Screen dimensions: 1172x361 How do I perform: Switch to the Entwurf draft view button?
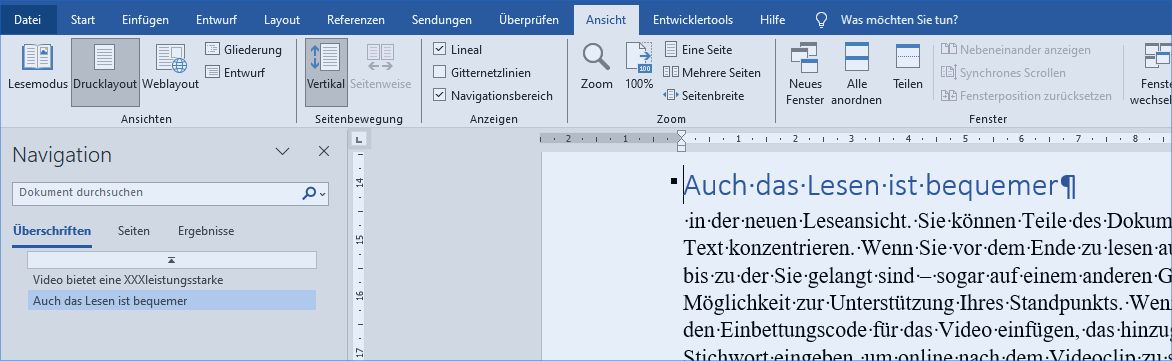235,72
